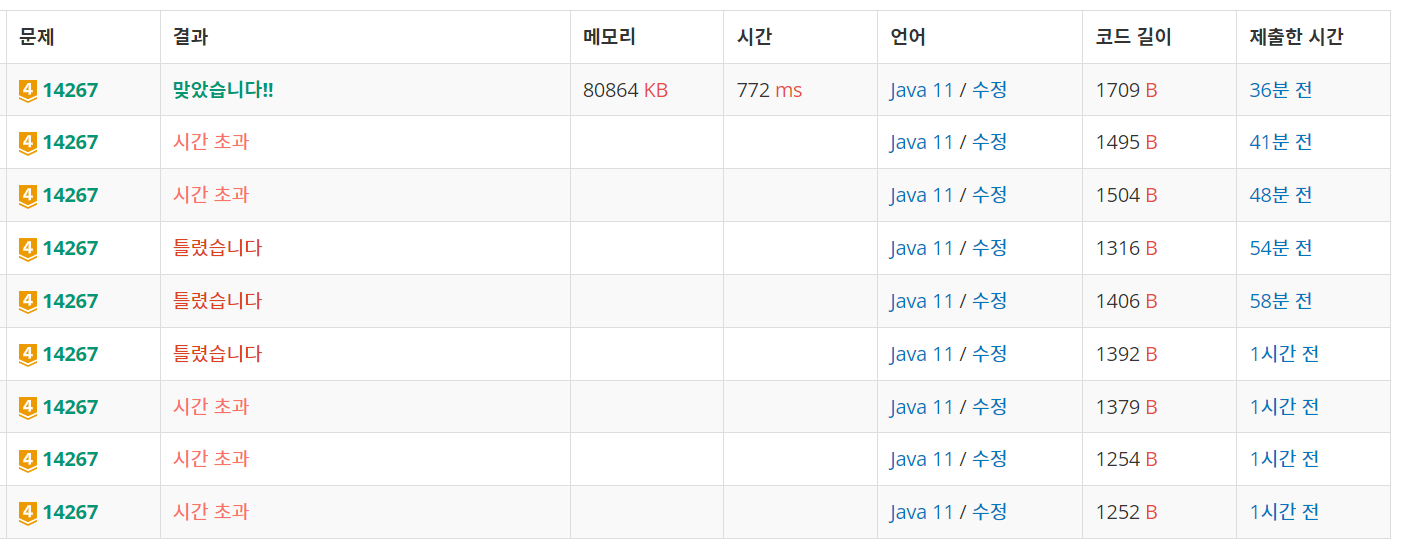Click the 54분 전 submission time
Screen dimensions: 1407x551
pos(1281,248)
